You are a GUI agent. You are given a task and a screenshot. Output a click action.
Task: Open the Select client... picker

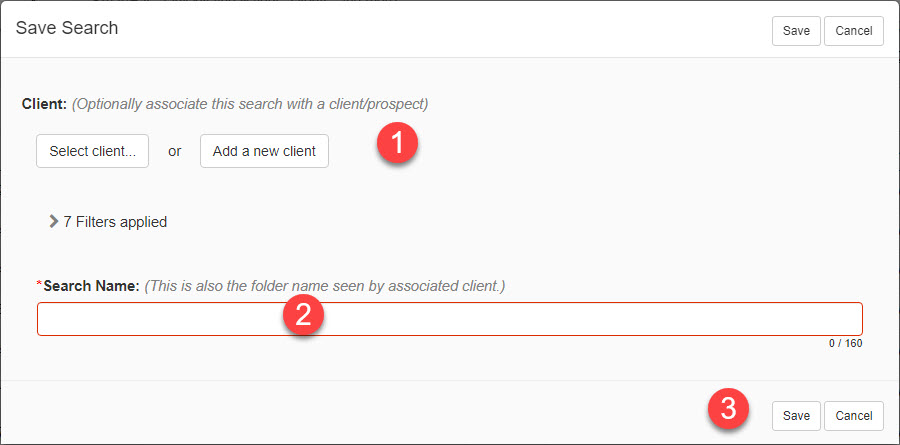(x=92, y=151)
